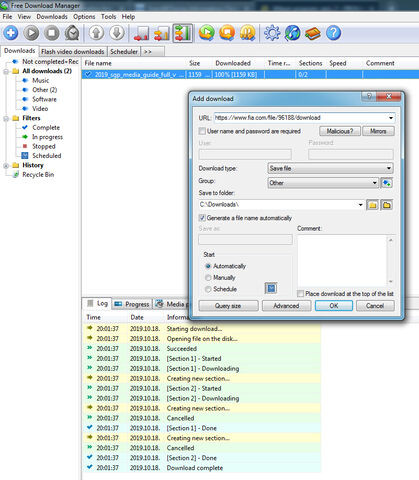This screenshot has height=480, width=419.
Task: Click the schedule settings icon next to Schedule
Action: [271, 288]
